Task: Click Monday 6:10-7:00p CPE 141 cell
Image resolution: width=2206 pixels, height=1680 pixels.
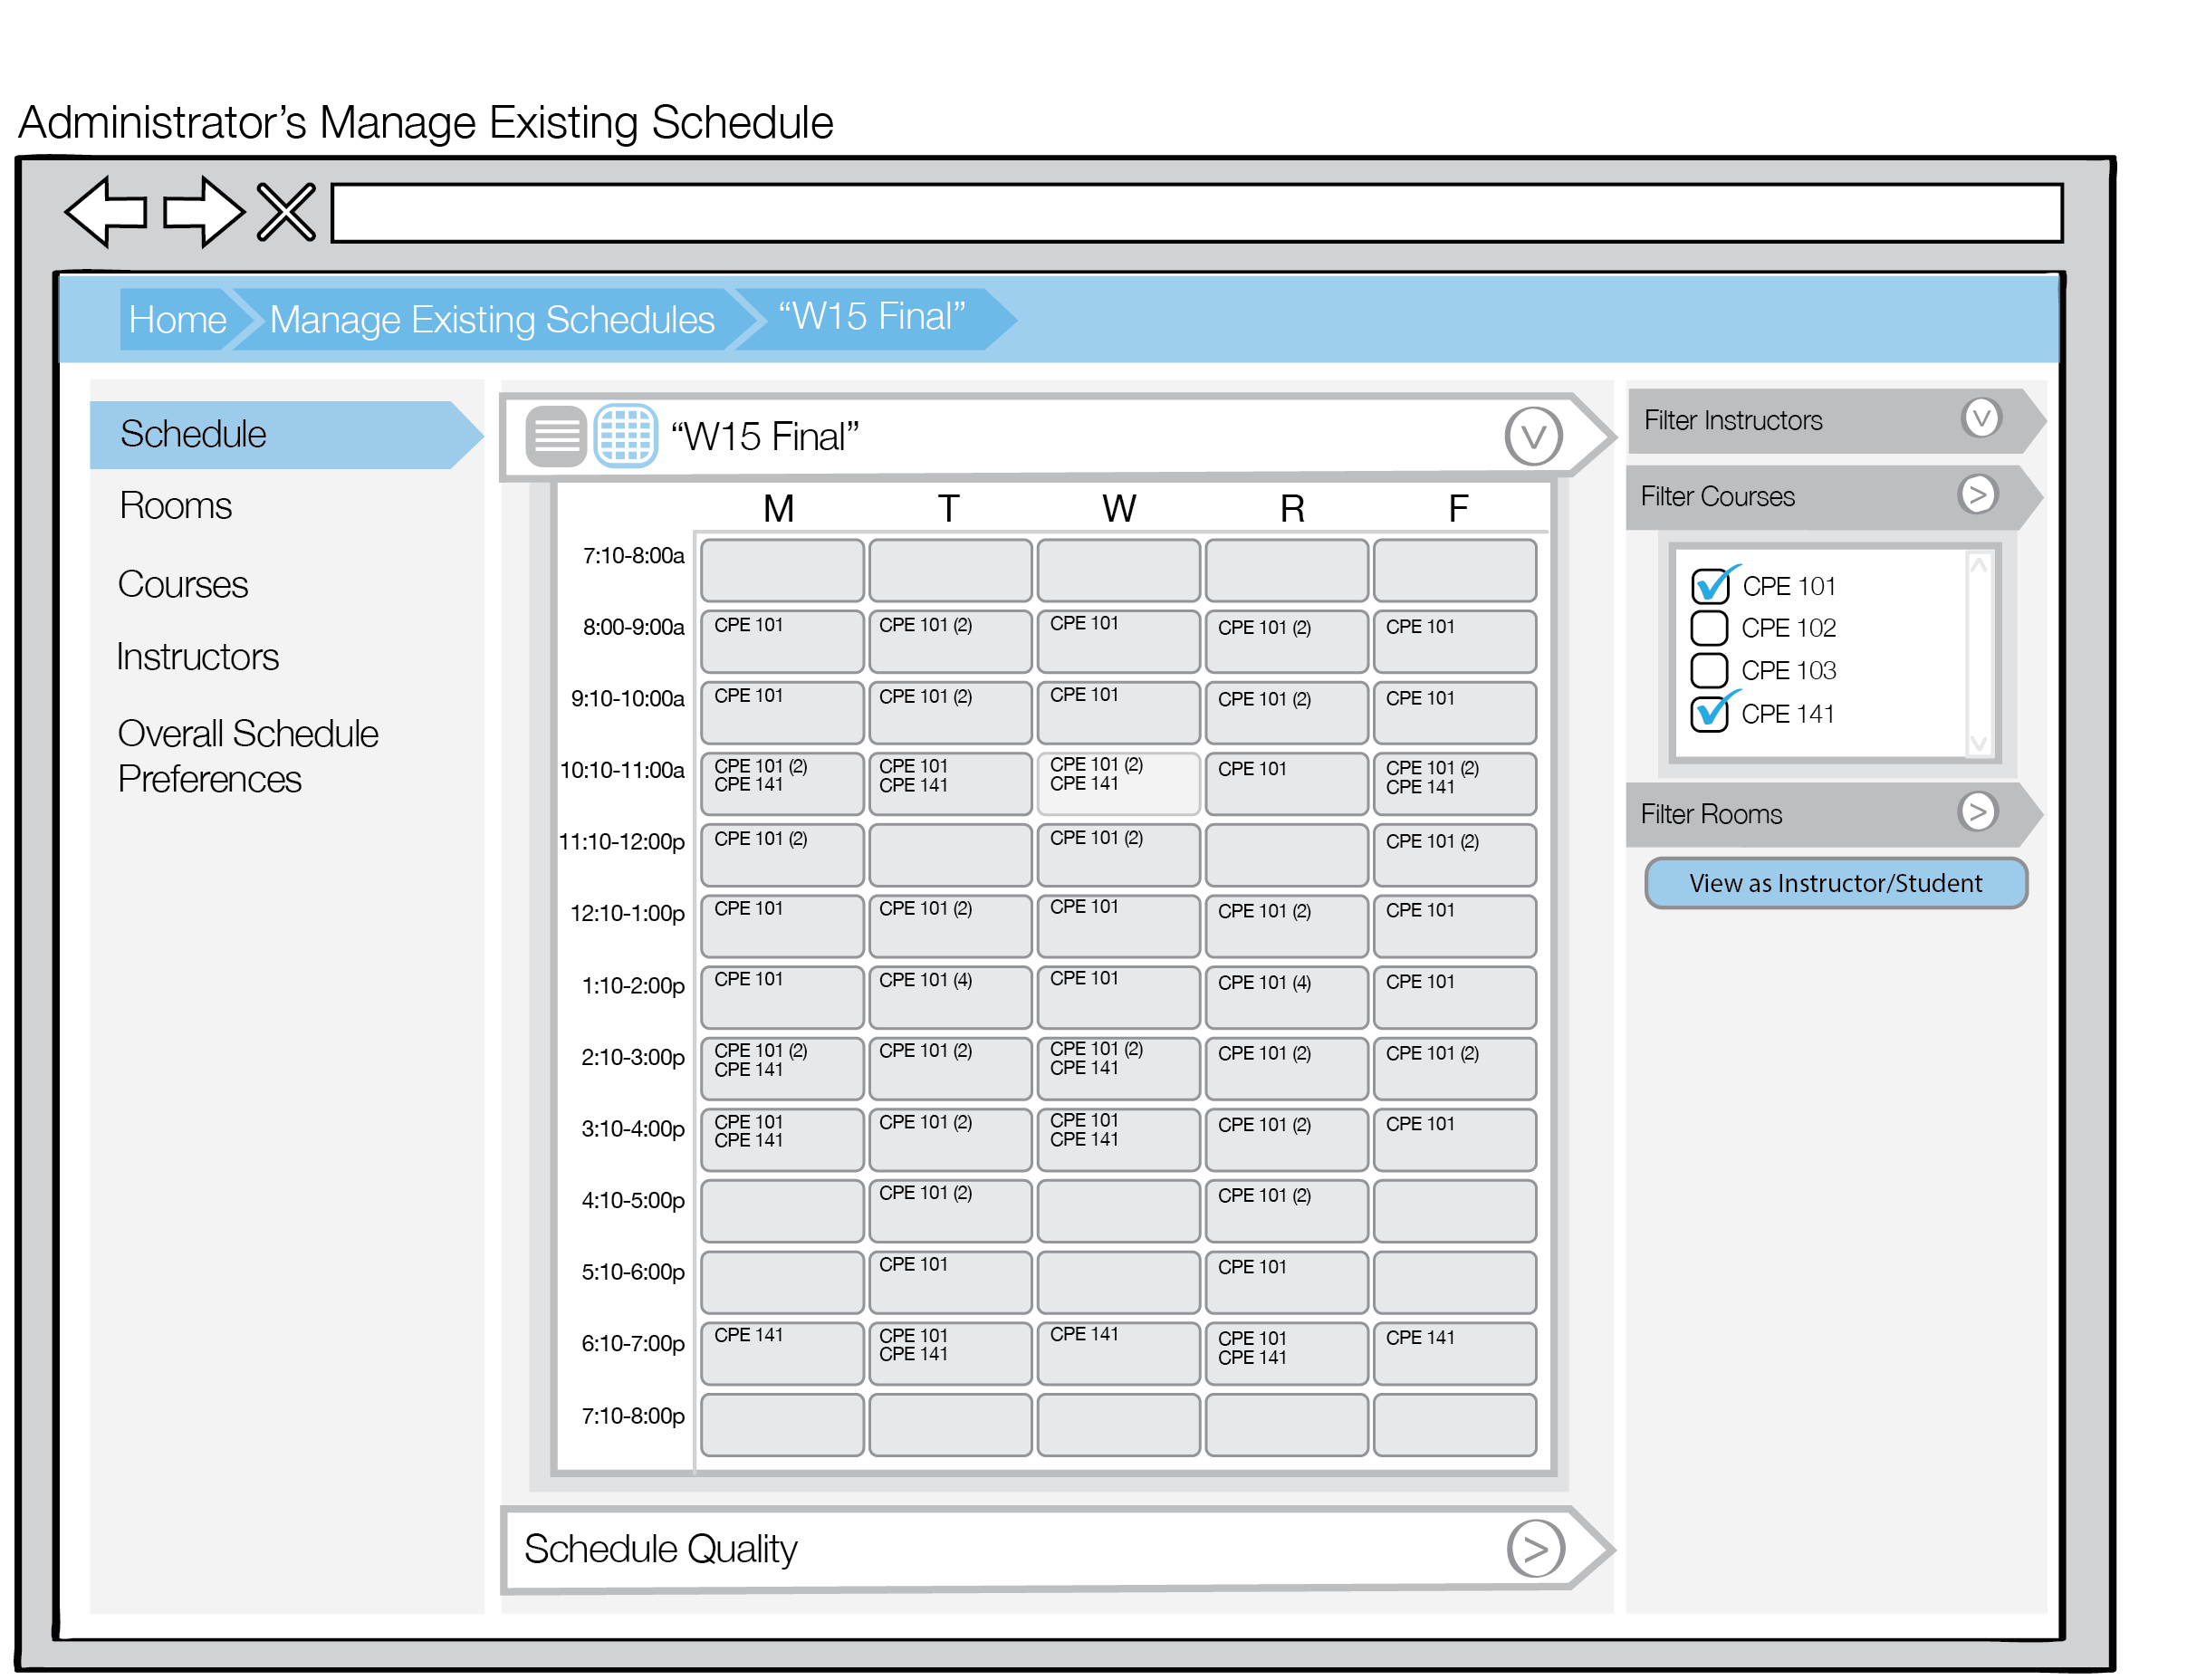Action: (x=782, y=1354)
